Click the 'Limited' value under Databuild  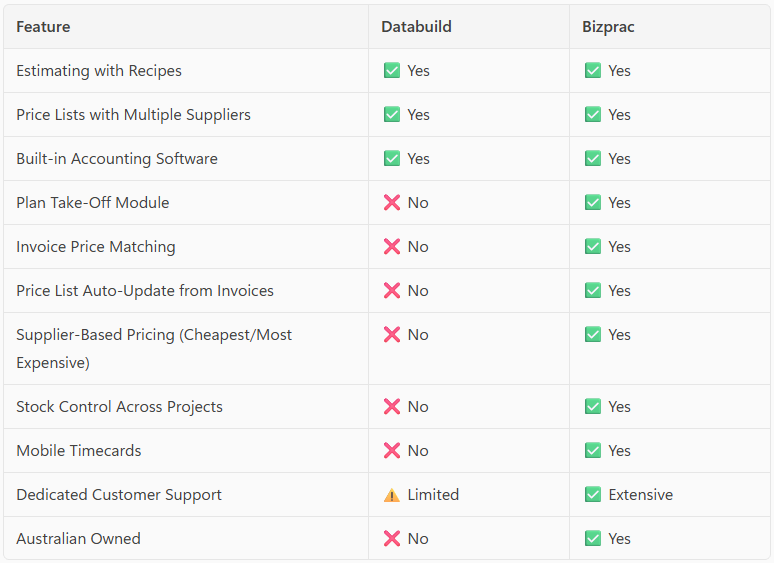(x=433, y=494)
